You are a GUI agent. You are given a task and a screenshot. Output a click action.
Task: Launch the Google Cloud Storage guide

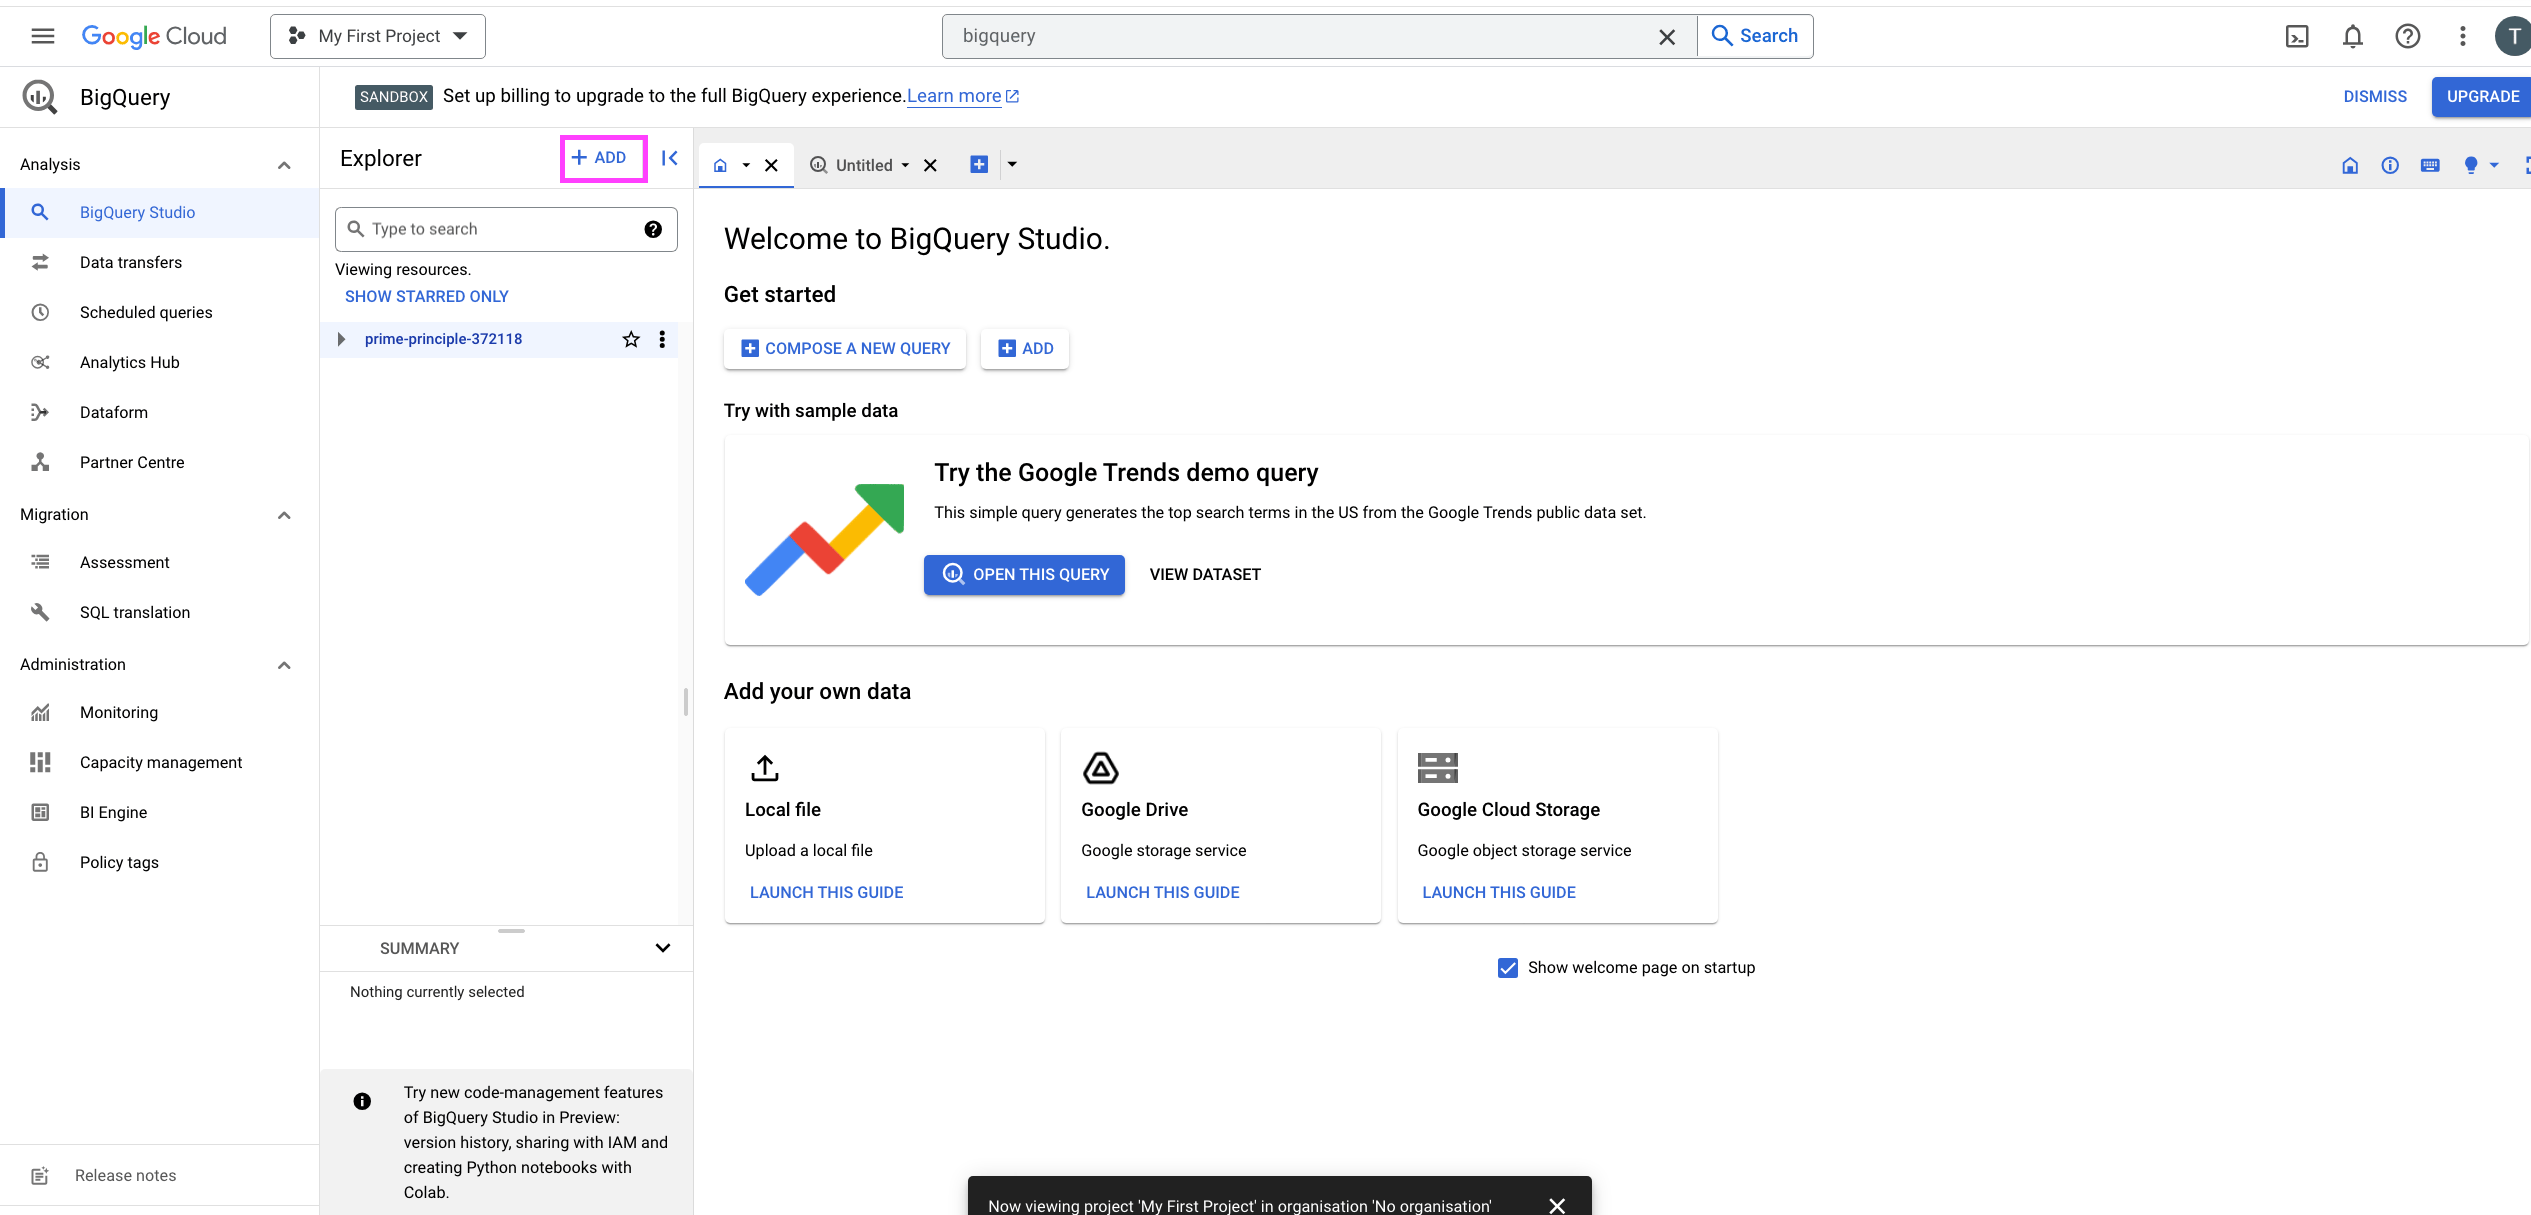click(1498, 893)
